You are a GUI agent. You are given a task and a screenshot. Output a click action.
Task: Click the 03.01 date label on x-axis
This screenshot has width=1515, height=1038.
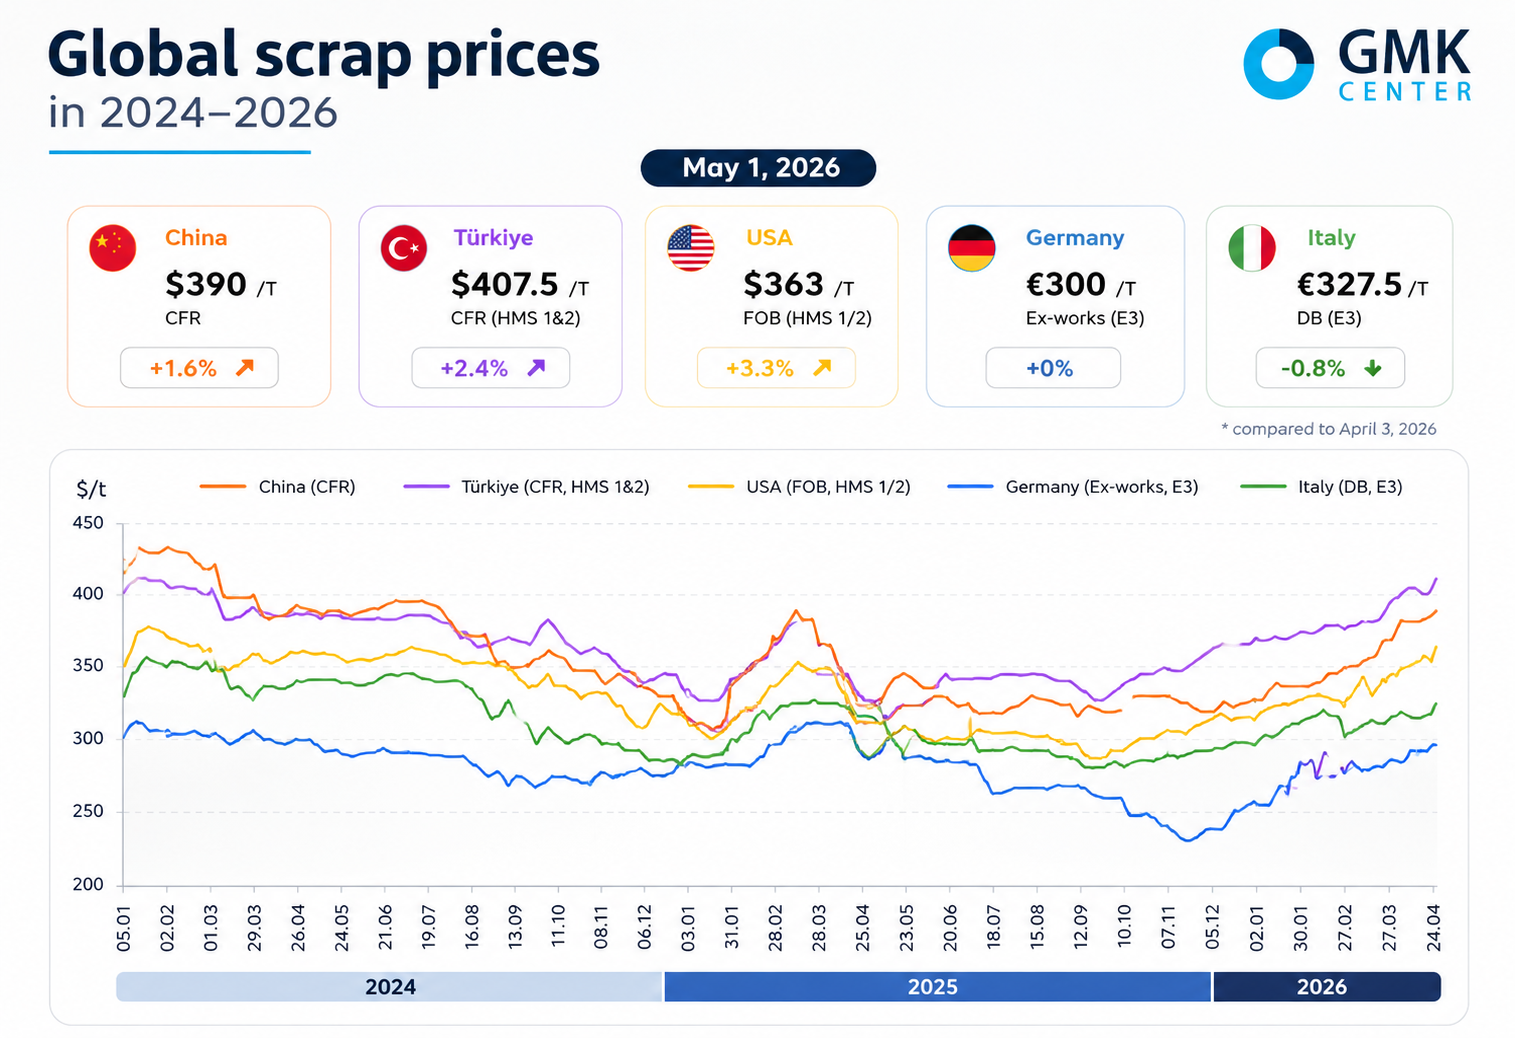click(689, 927)
